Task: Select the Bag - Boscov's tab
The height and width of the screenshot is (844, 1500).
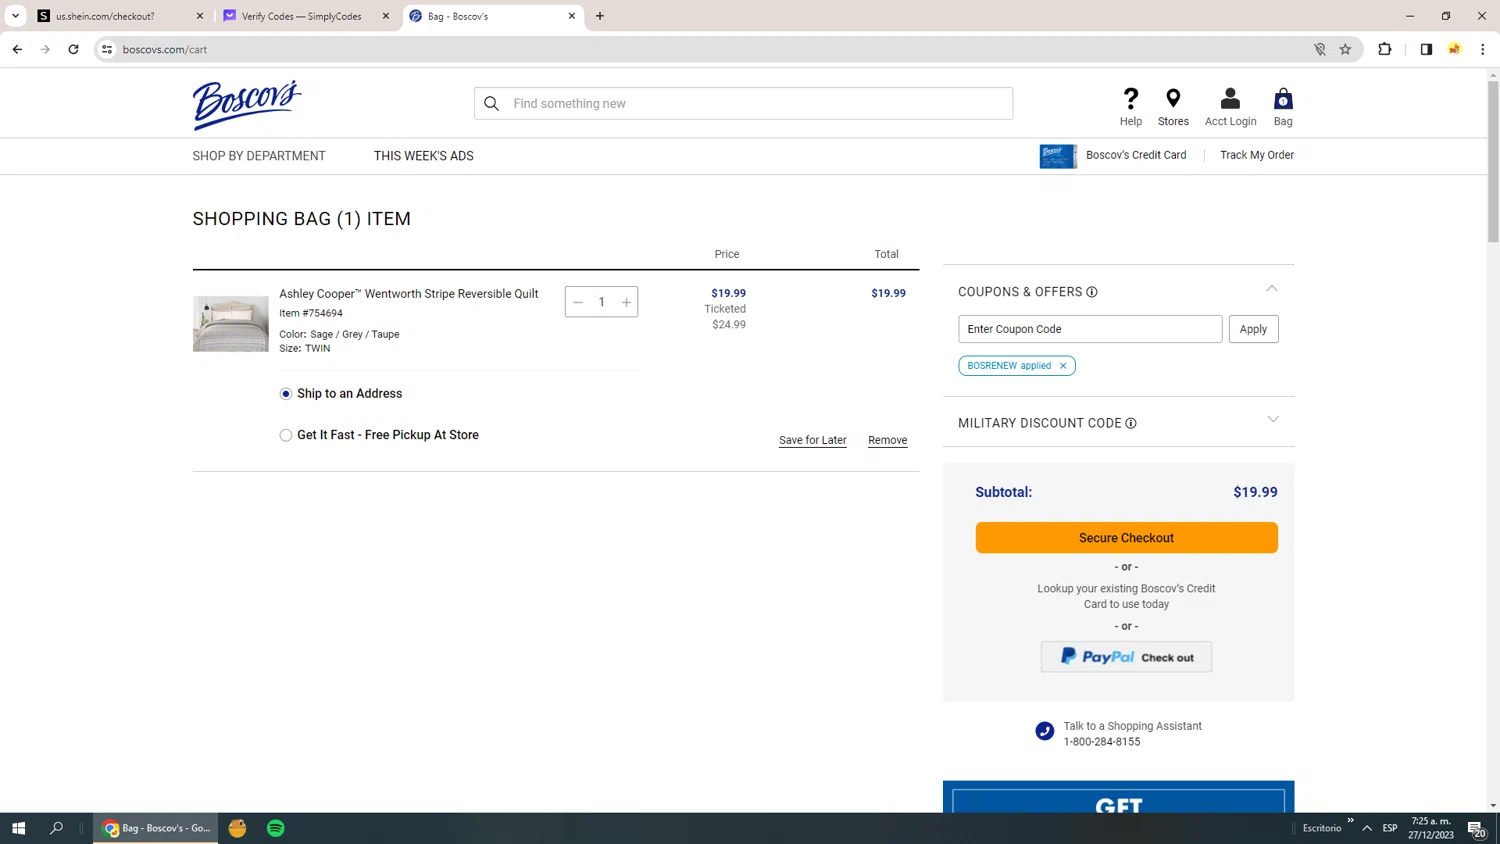Action: tap(493, 16)
